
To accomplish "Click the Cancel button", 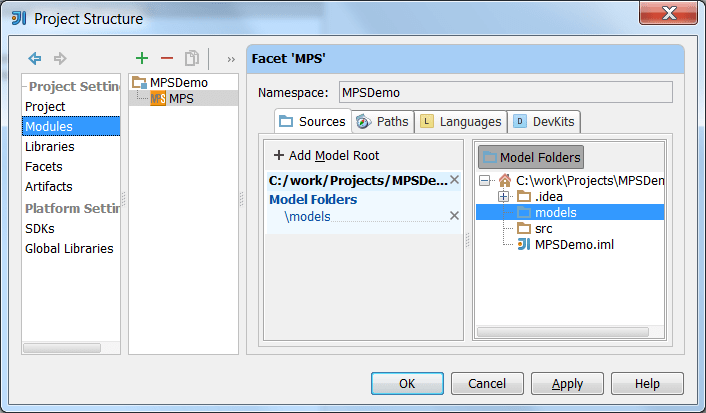I will coord(487,383).
